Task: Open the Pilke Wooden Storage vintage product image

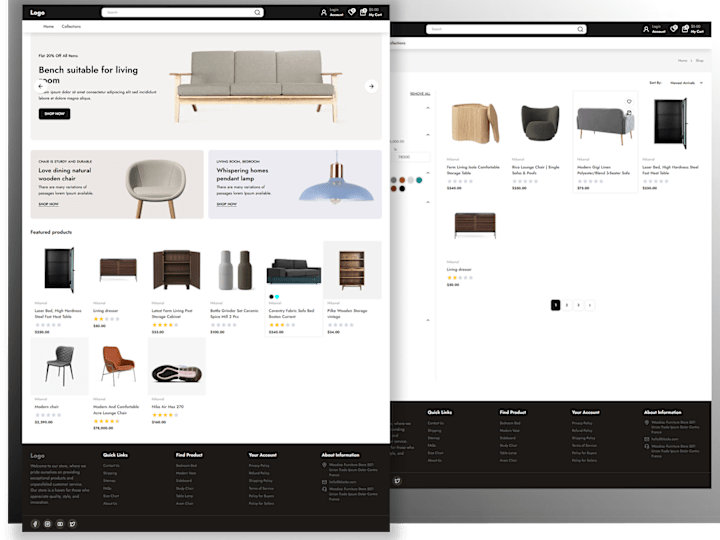Action: 352,270
